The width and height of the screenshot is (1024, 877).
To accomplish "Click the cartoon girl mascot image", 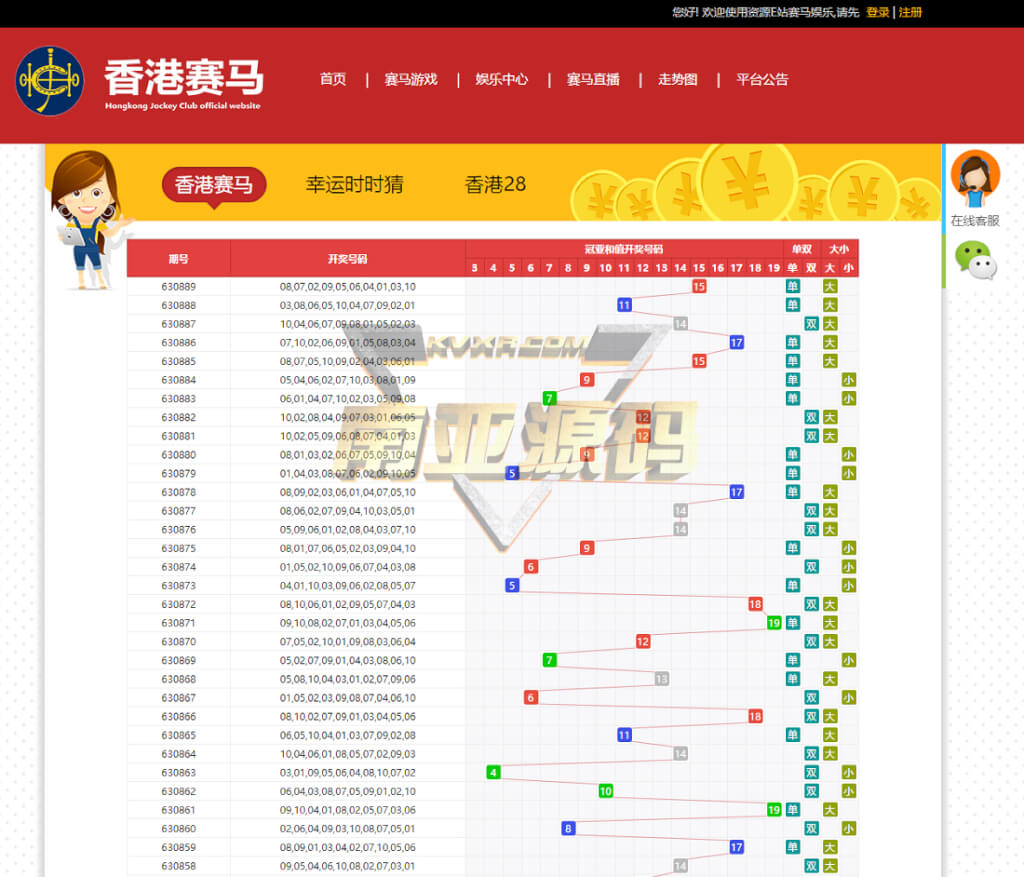I will click(87, 219).
